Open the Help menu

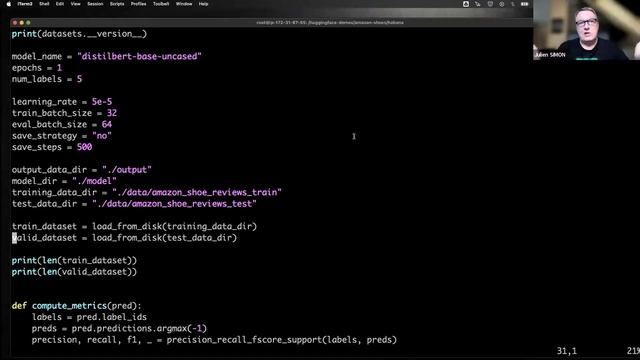tap(203, 4)
